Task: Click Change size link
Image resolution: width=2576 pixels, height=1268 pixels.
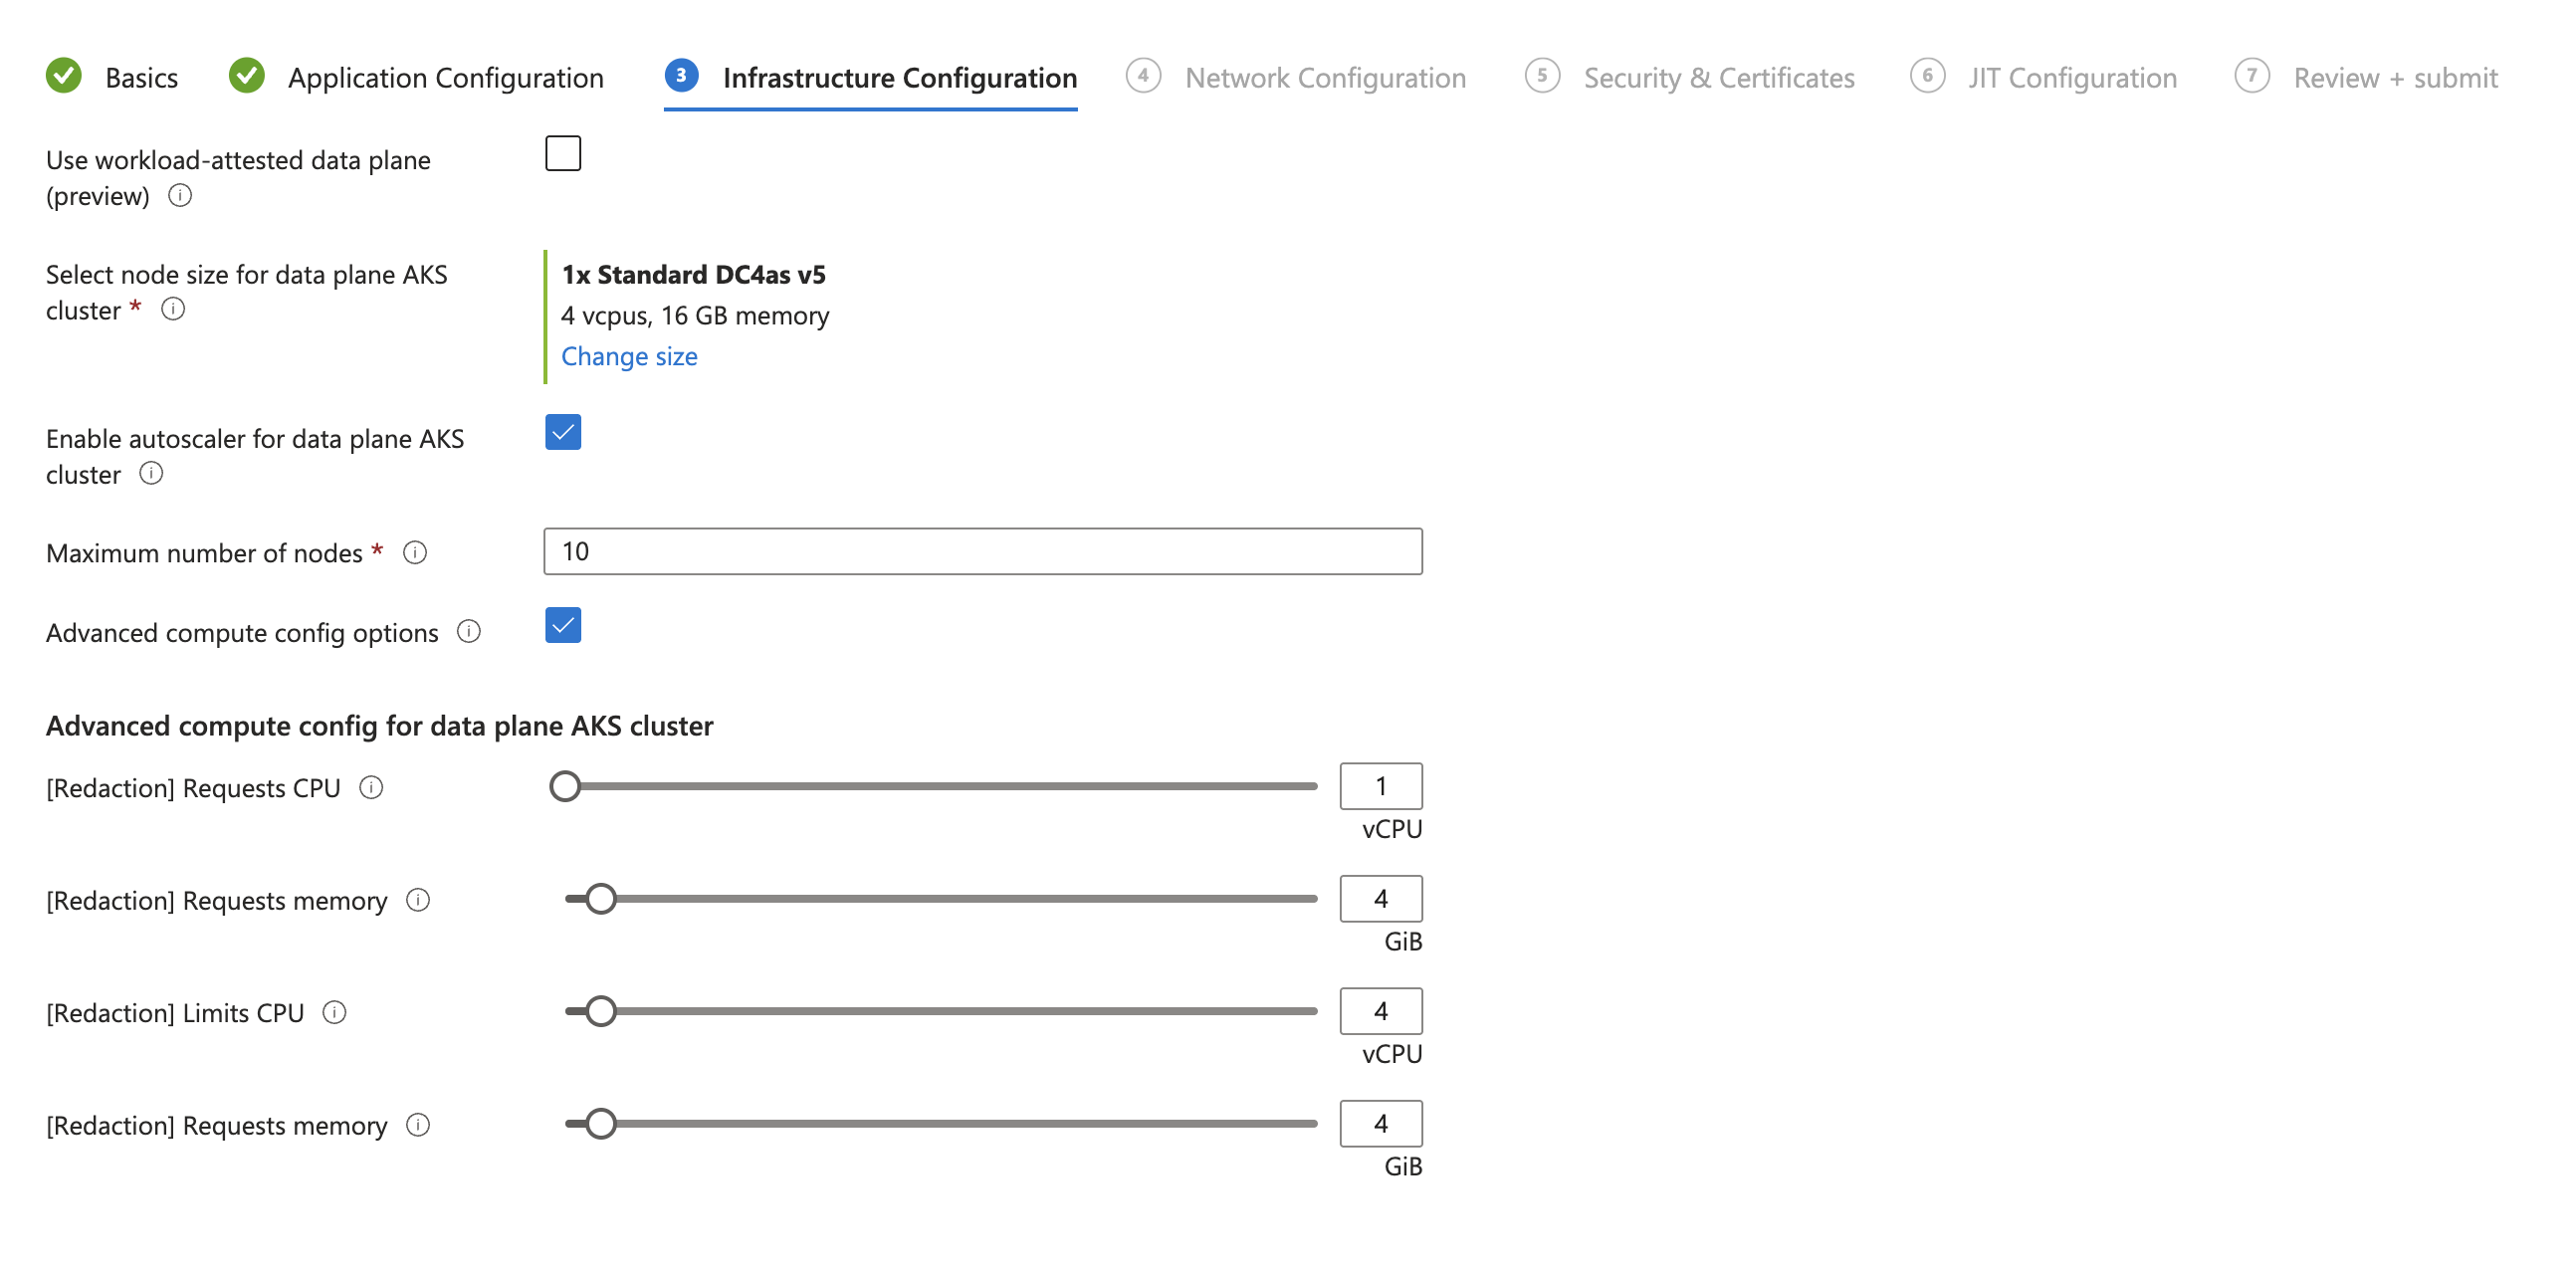Action: click(629, 357)
